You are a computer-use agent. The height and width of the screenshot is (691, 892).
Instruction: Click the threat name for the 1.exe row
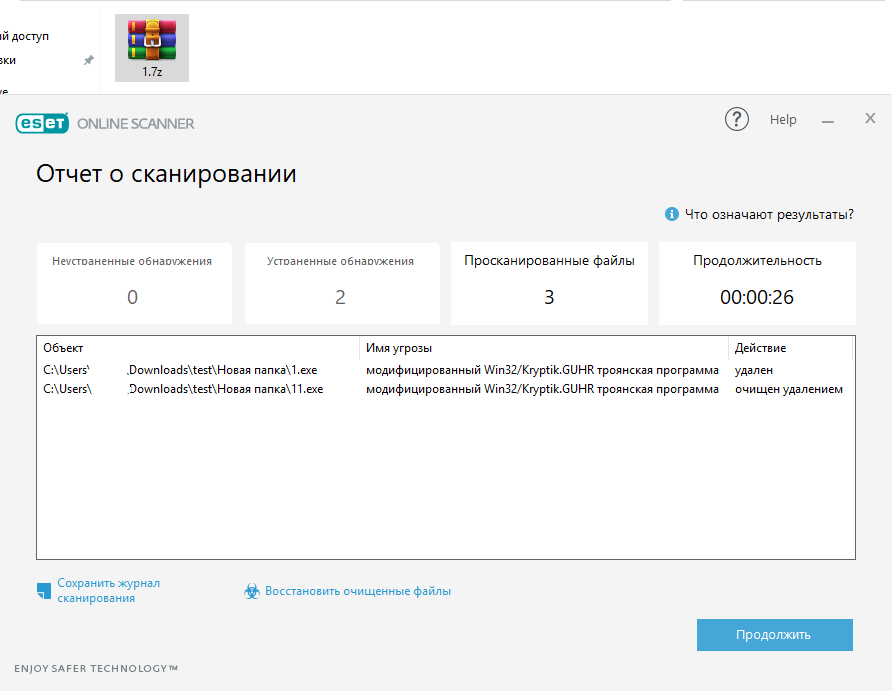542,370
